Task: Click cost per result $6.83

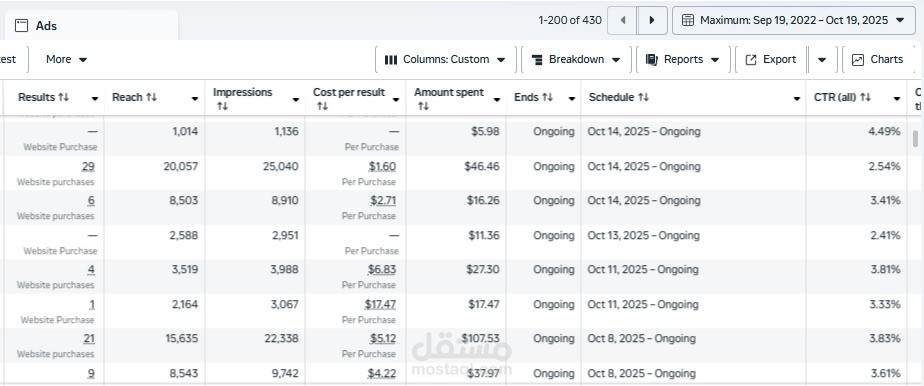Action: [x=382, y=270]
